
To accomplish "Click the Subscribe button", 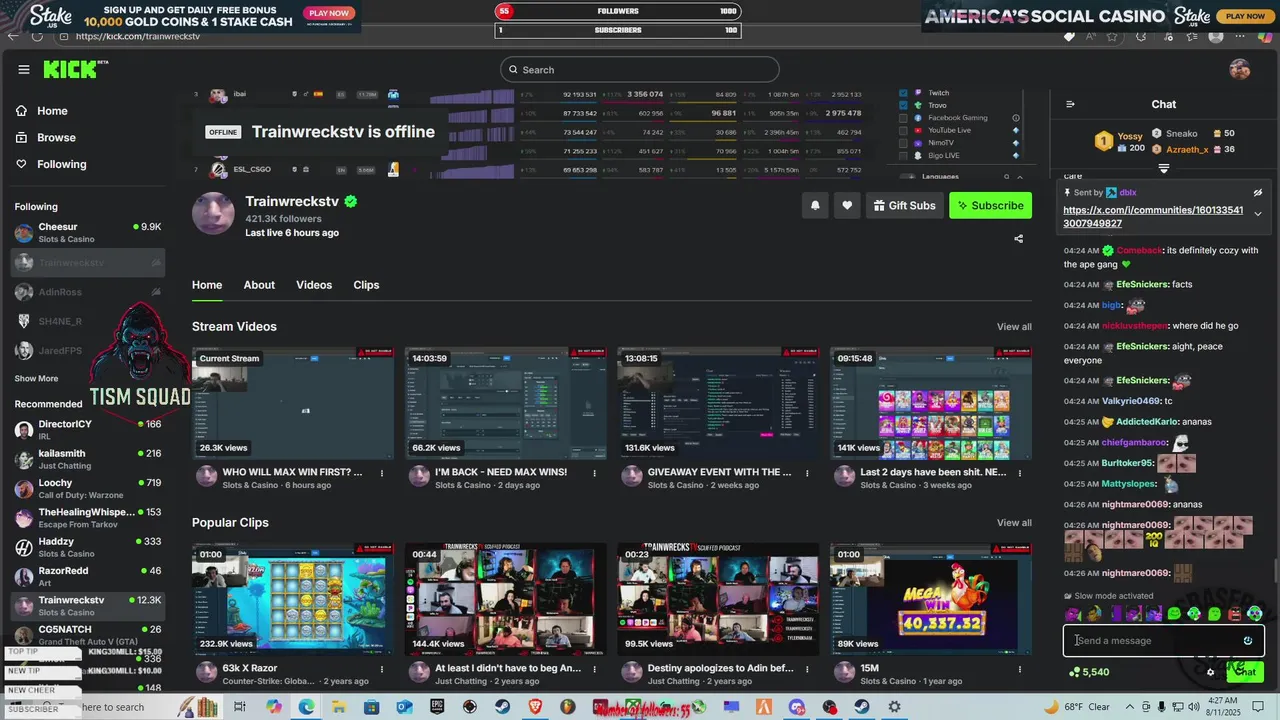I will click(x=990, y=205).
